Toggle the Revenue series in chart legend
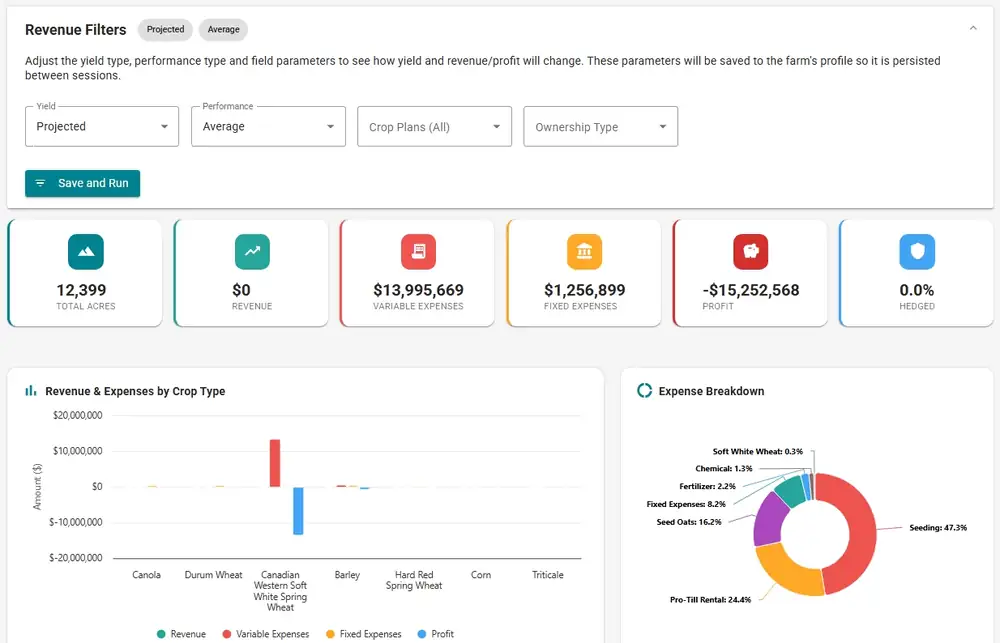The image size is (1000, 643). [x=181, y=633]
